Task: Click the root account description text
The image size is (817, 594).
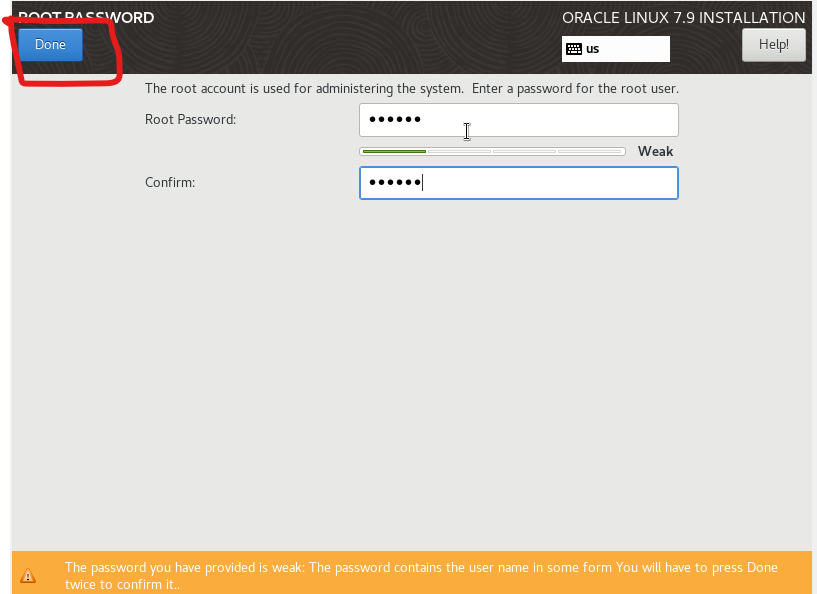Action: (412, 89)
